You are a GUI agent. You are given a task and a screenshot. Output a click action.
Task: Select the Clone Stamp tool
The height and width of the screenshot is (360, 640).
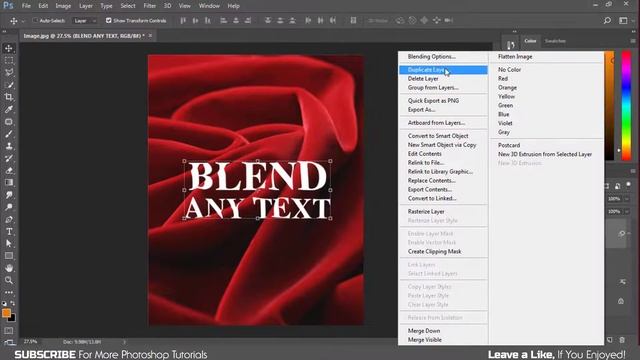[9, 146]
